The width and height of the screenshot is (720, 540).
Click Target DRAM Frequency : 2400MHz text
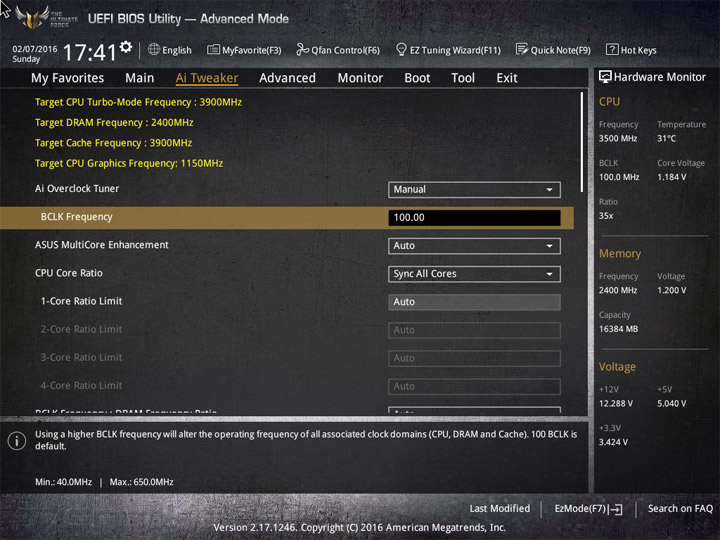tap(114, 123)
